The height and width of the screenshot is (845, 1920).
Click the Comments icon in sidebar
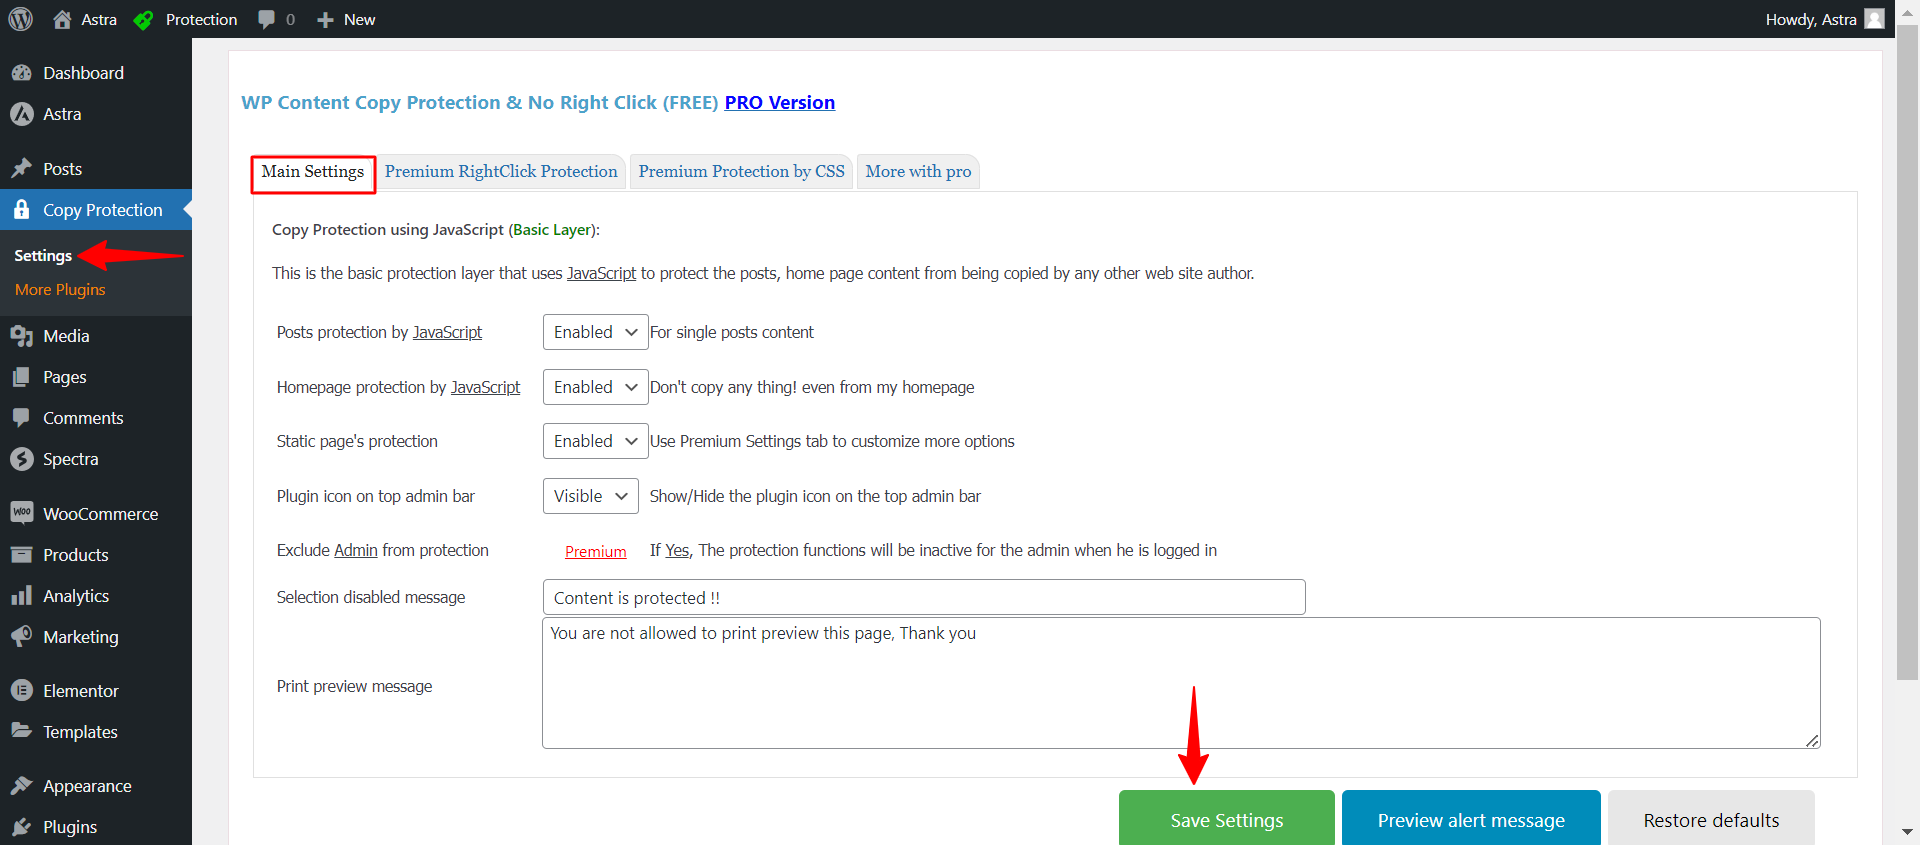tap(21, 418)
